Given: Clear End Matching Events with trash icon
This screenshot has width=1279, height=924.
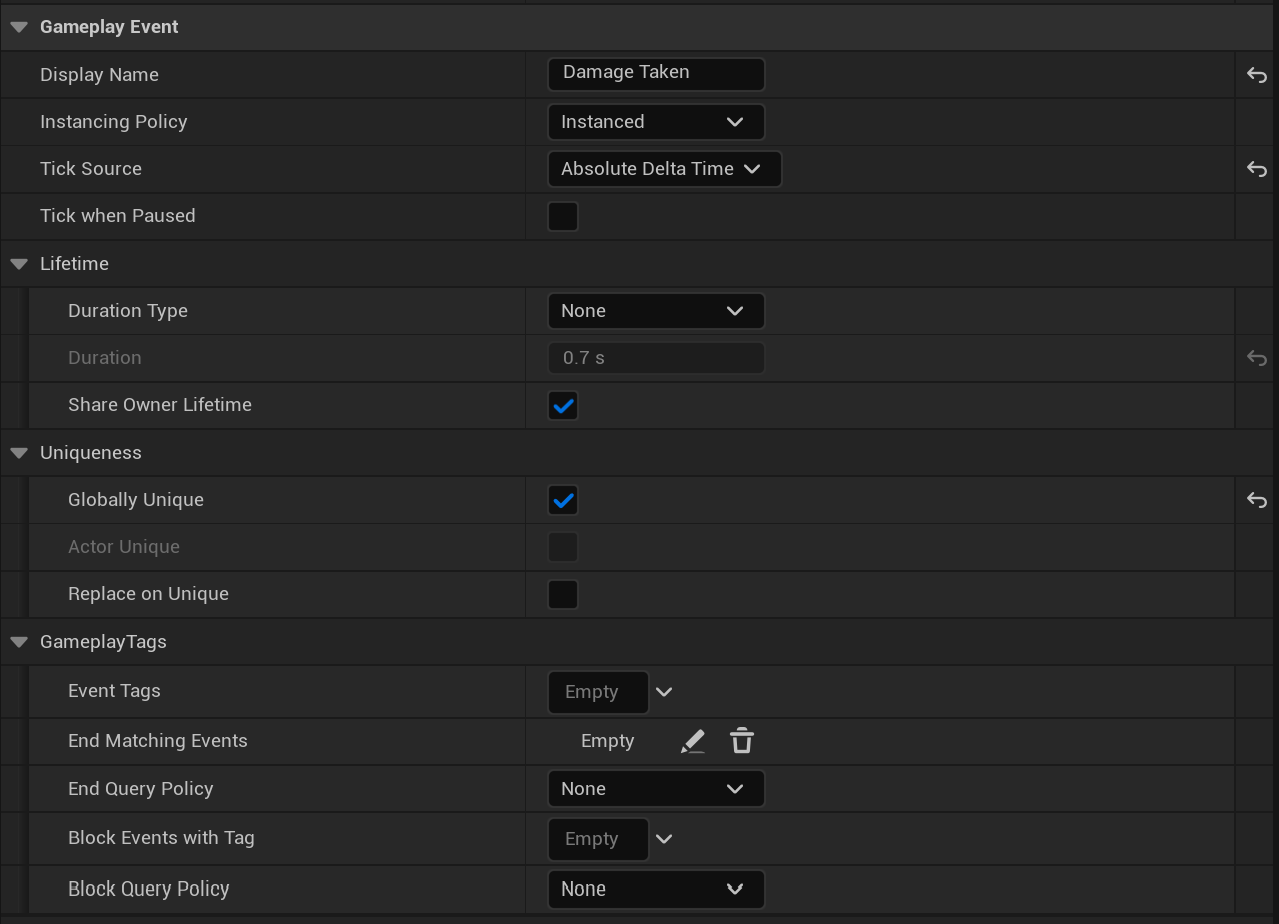Looking at the screenshot, I should [742, 741].
